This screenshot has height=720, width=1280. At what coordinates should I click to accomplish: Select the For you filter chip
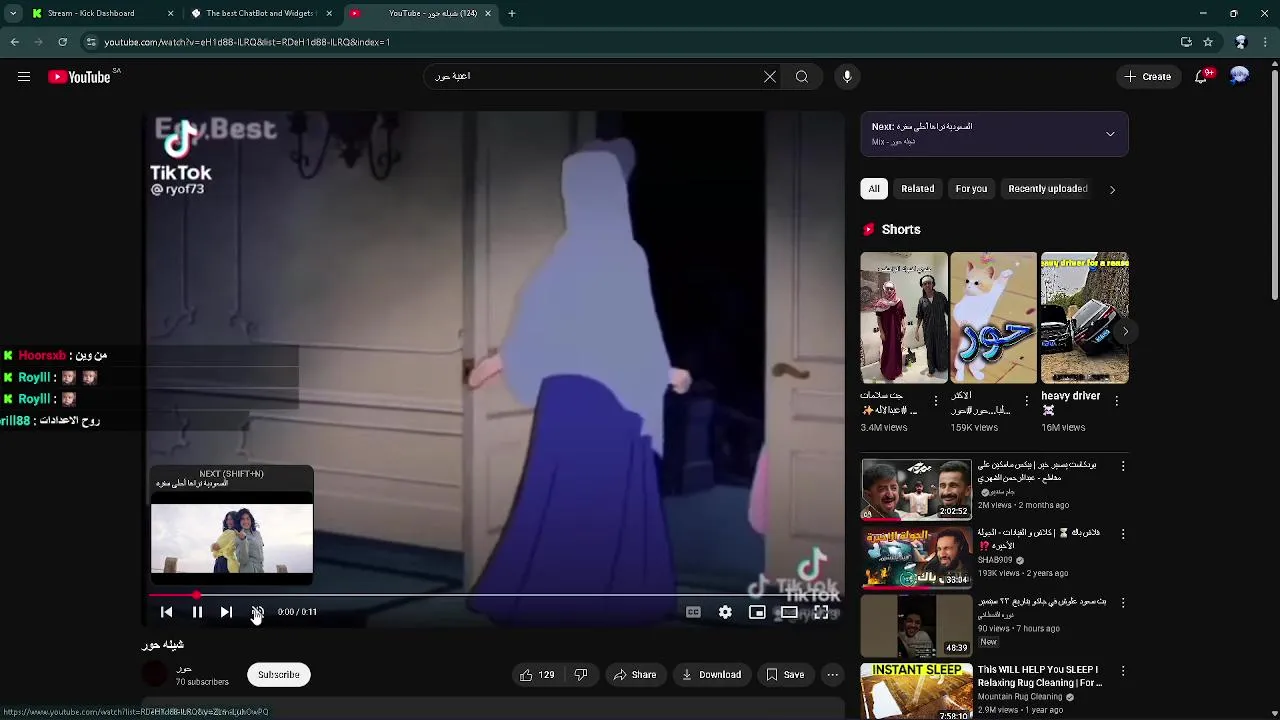(971, 189)
